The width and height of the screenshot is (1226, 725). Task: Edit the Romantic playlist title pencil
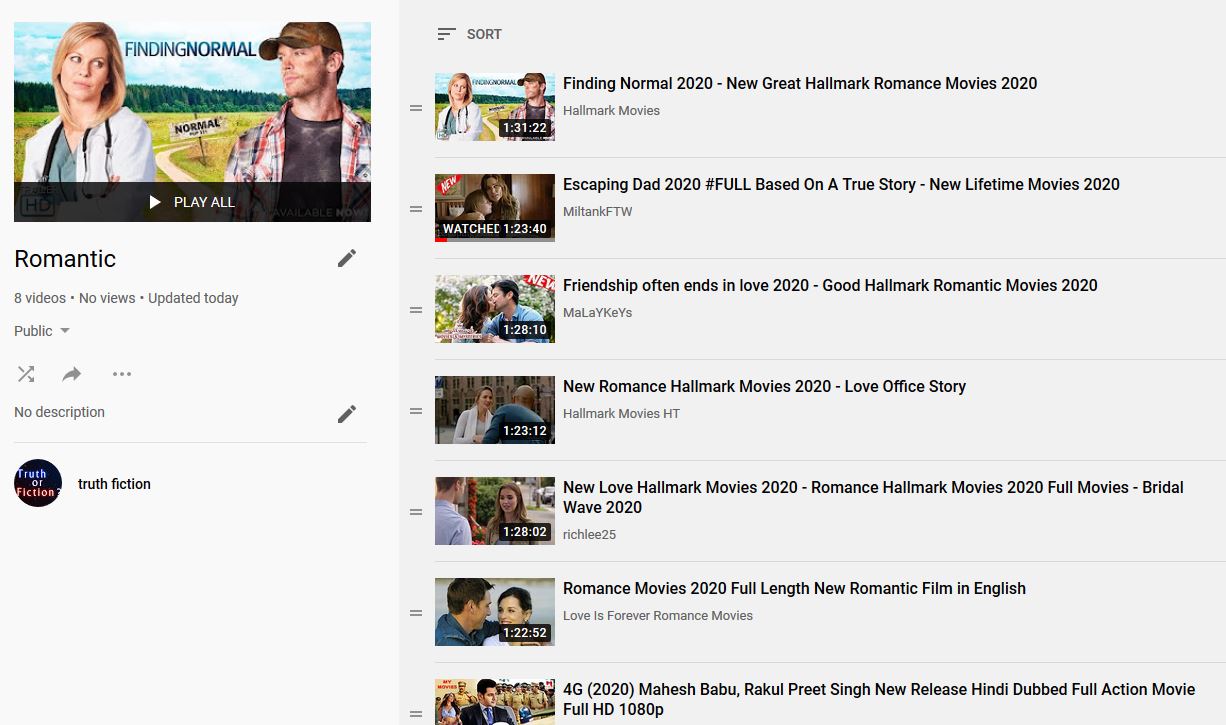[x=347, y=258]
